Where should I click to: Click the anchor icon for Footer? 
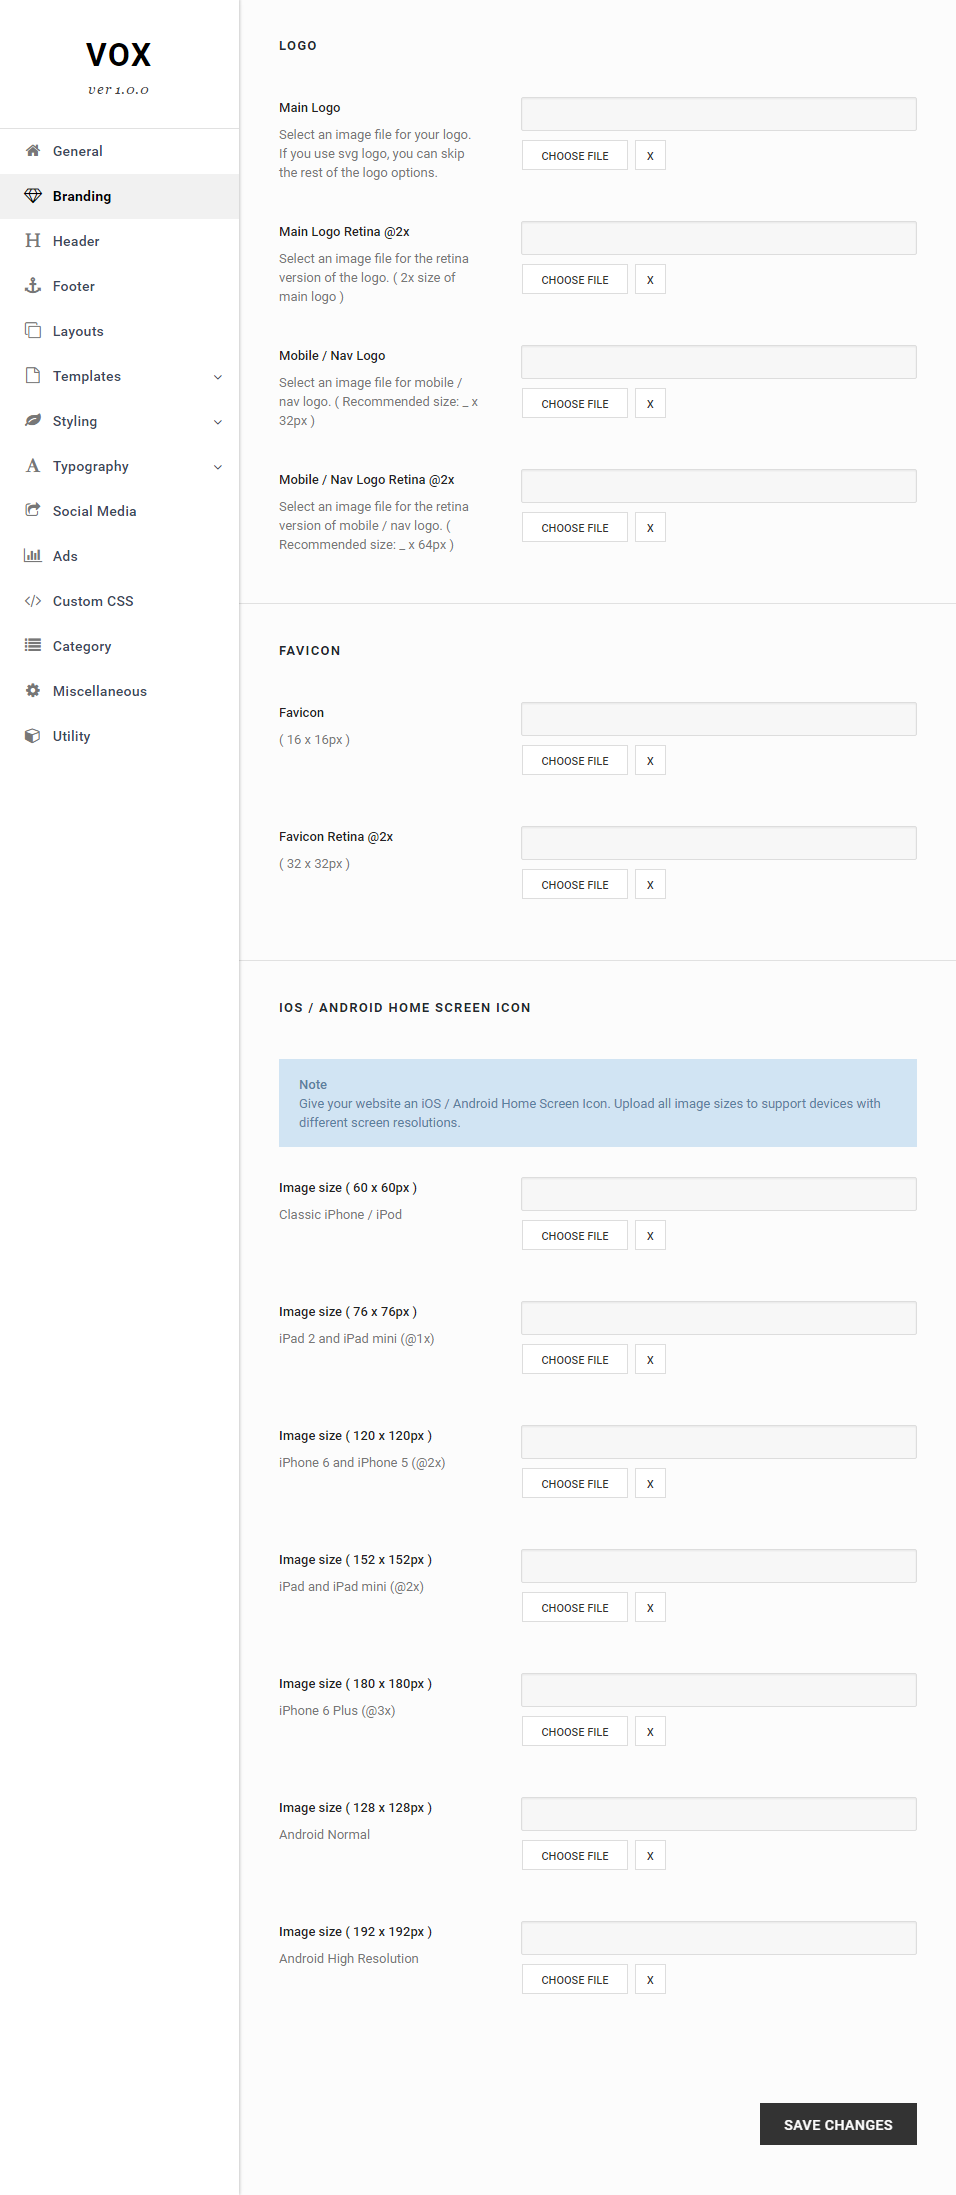pos(33,286)
